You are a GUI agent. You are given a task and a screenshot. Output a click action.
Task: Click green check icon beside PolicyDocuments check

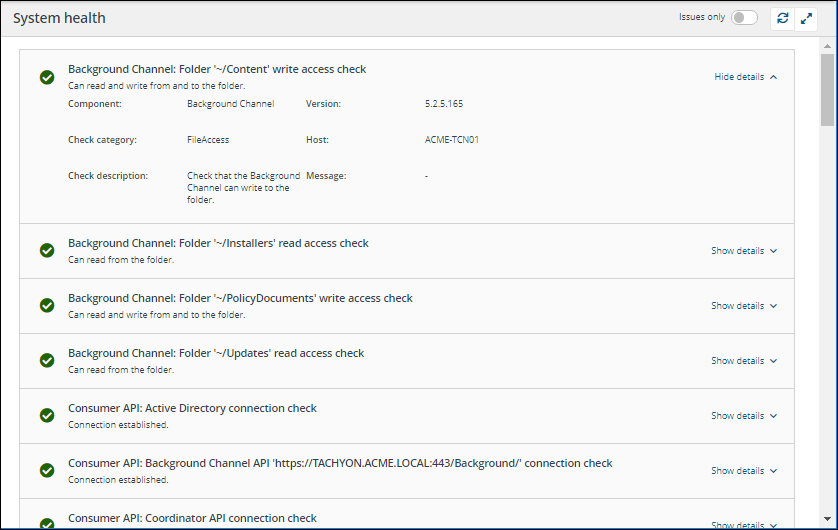coord(47,306)
